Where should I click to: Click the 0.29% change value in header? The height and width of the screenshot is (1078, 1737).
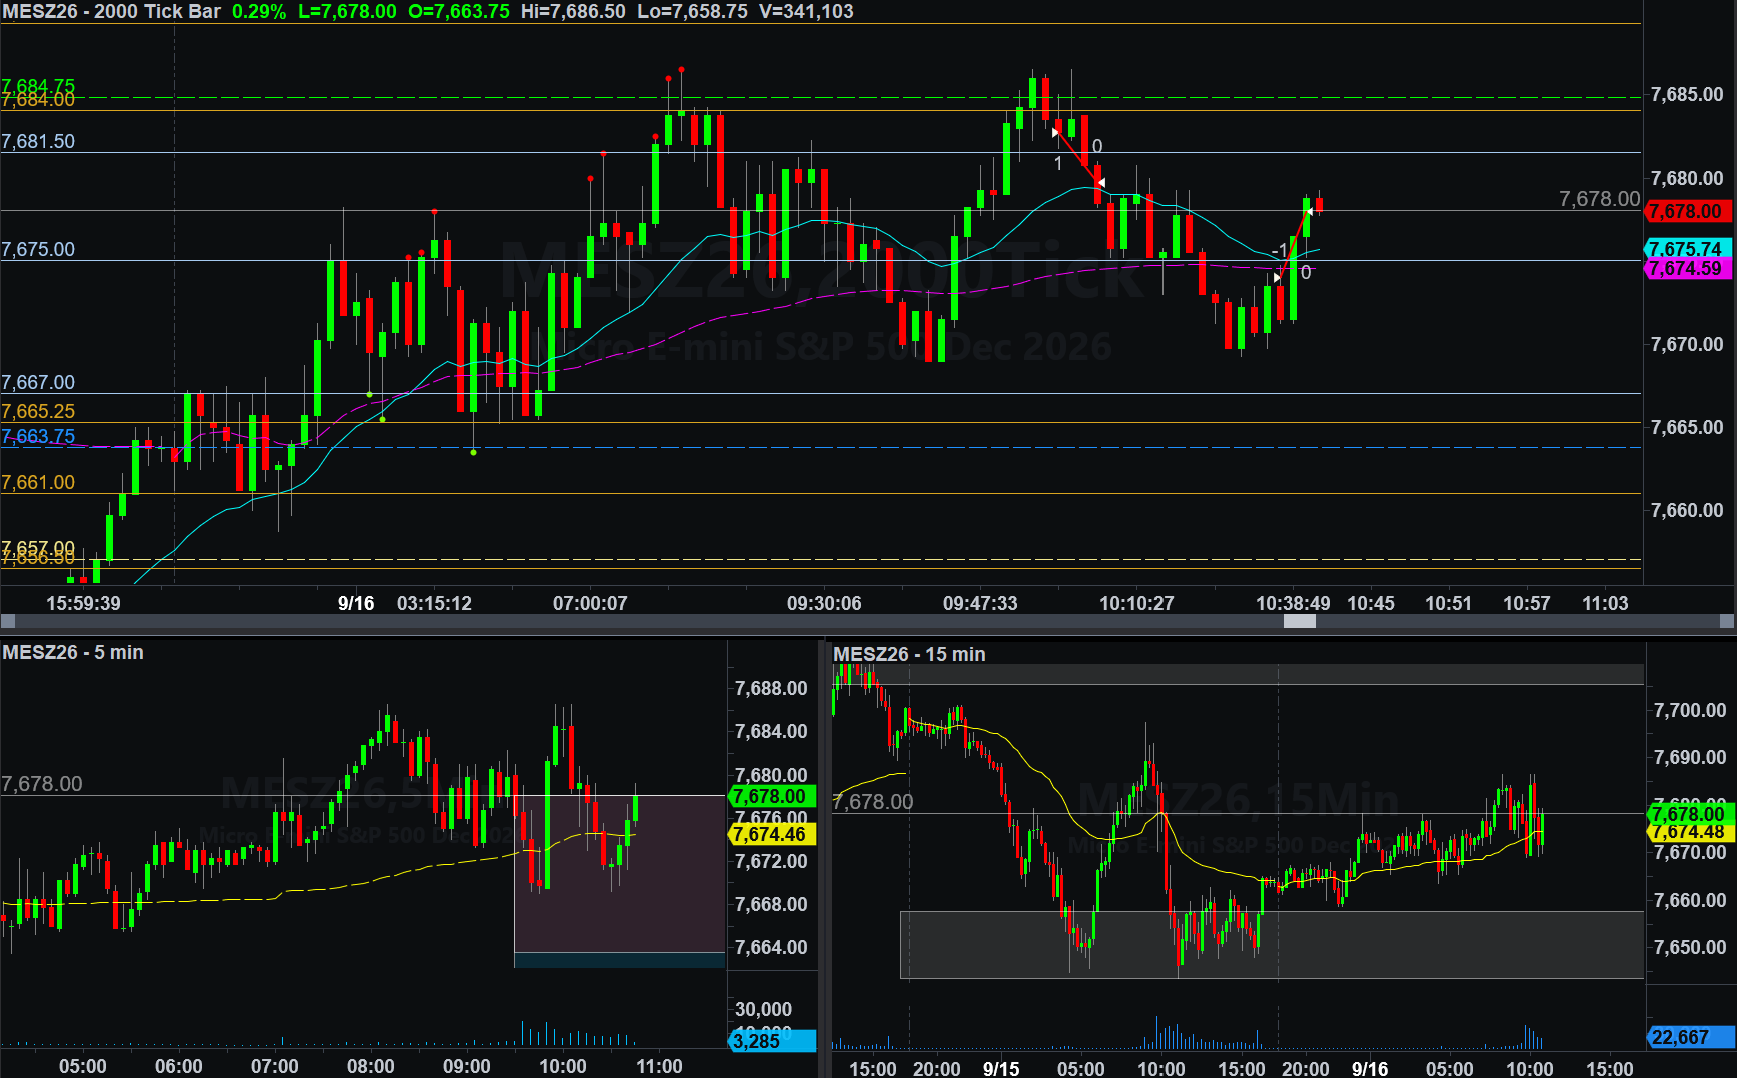click(x=259, y=12)
